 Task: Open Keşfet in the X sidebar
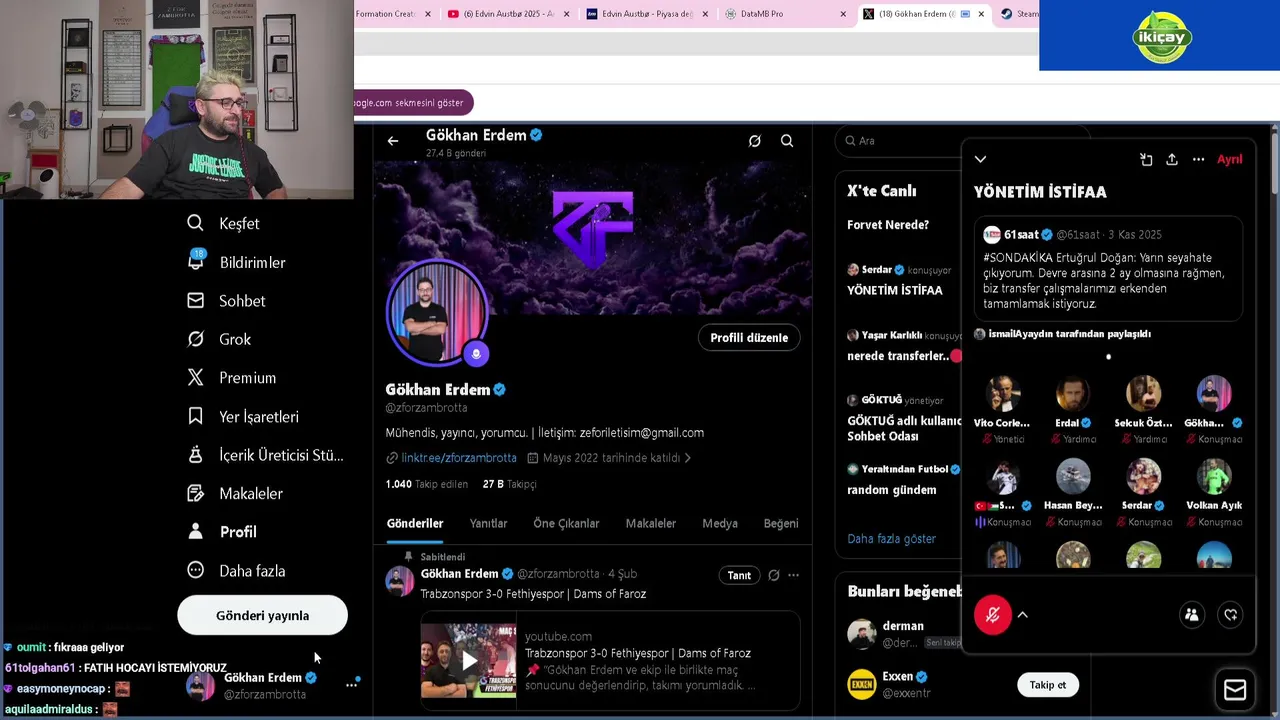[x=224, y=224]
